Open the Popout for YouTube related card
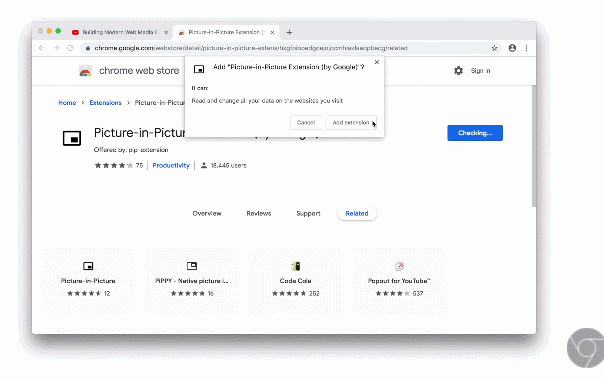This screenshot has height=380, width=604. (399, 281)
